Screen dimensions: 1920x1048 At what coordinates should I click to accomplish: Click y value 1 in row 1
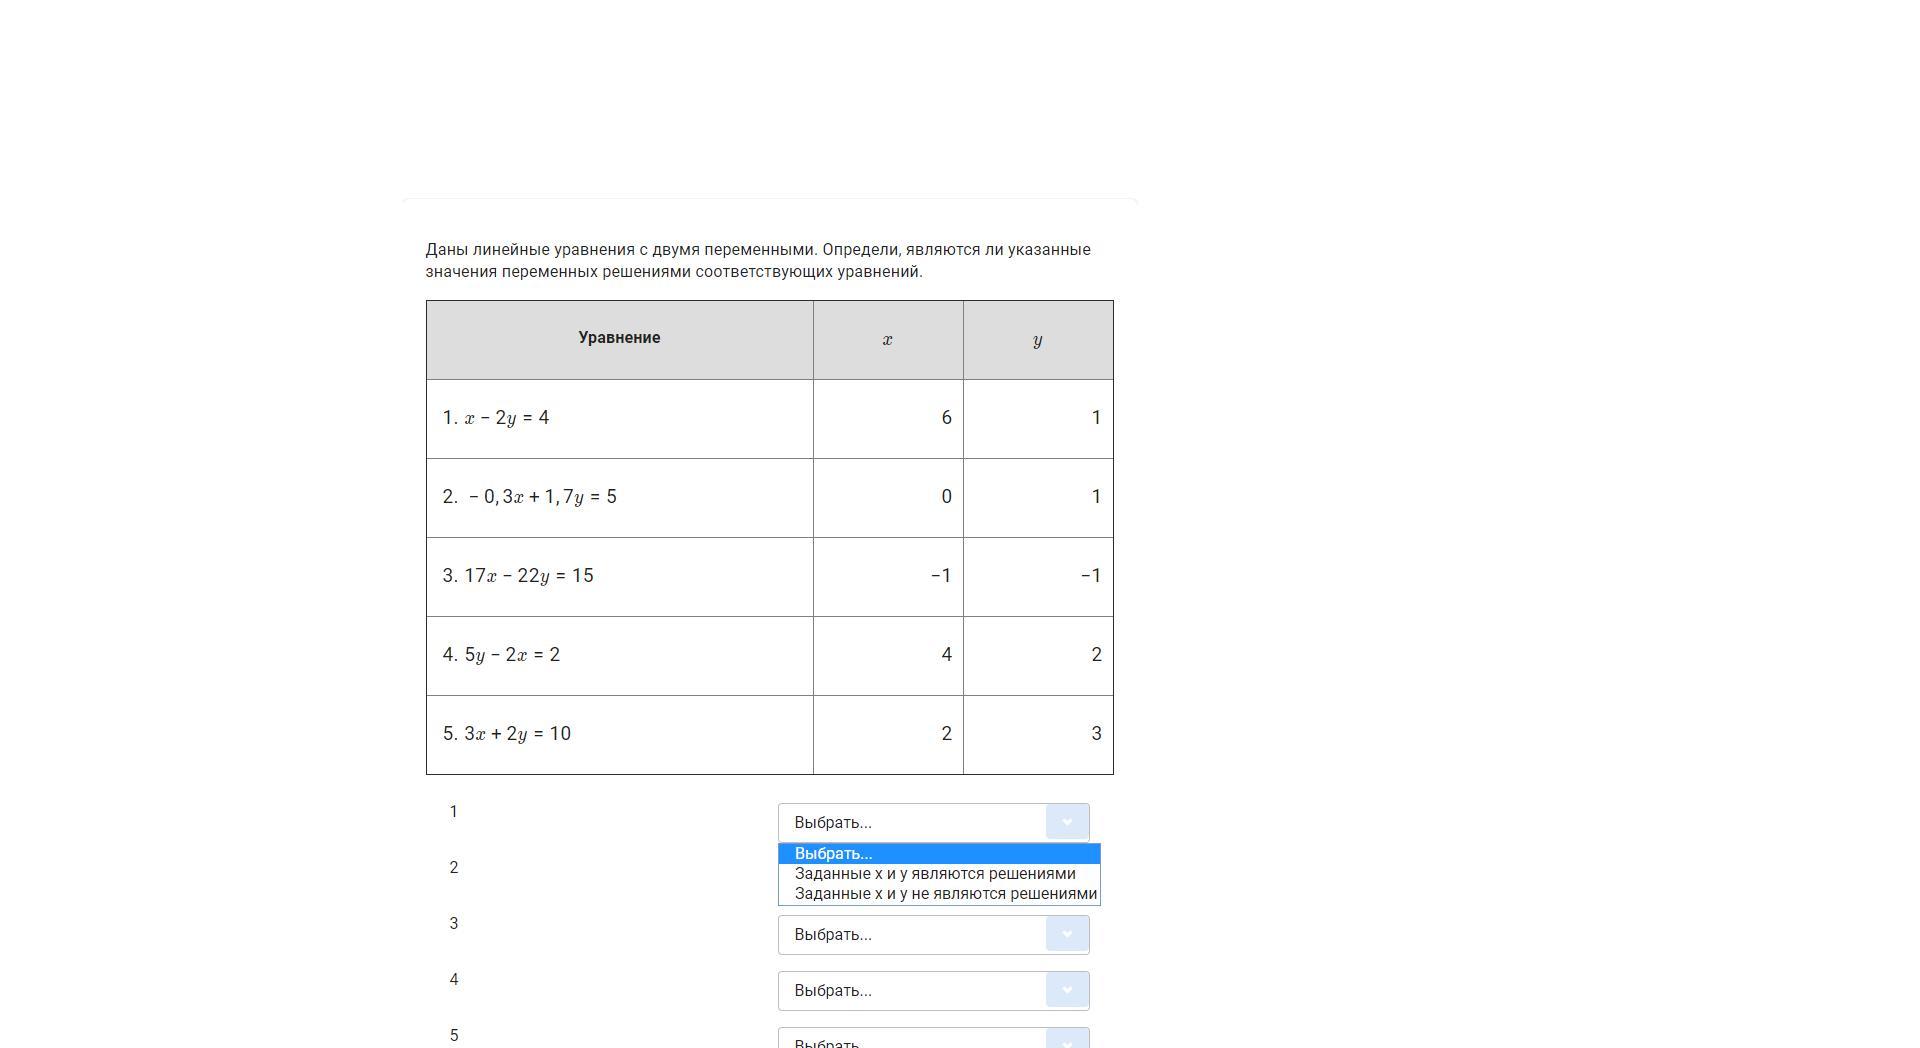(1038, 418)
